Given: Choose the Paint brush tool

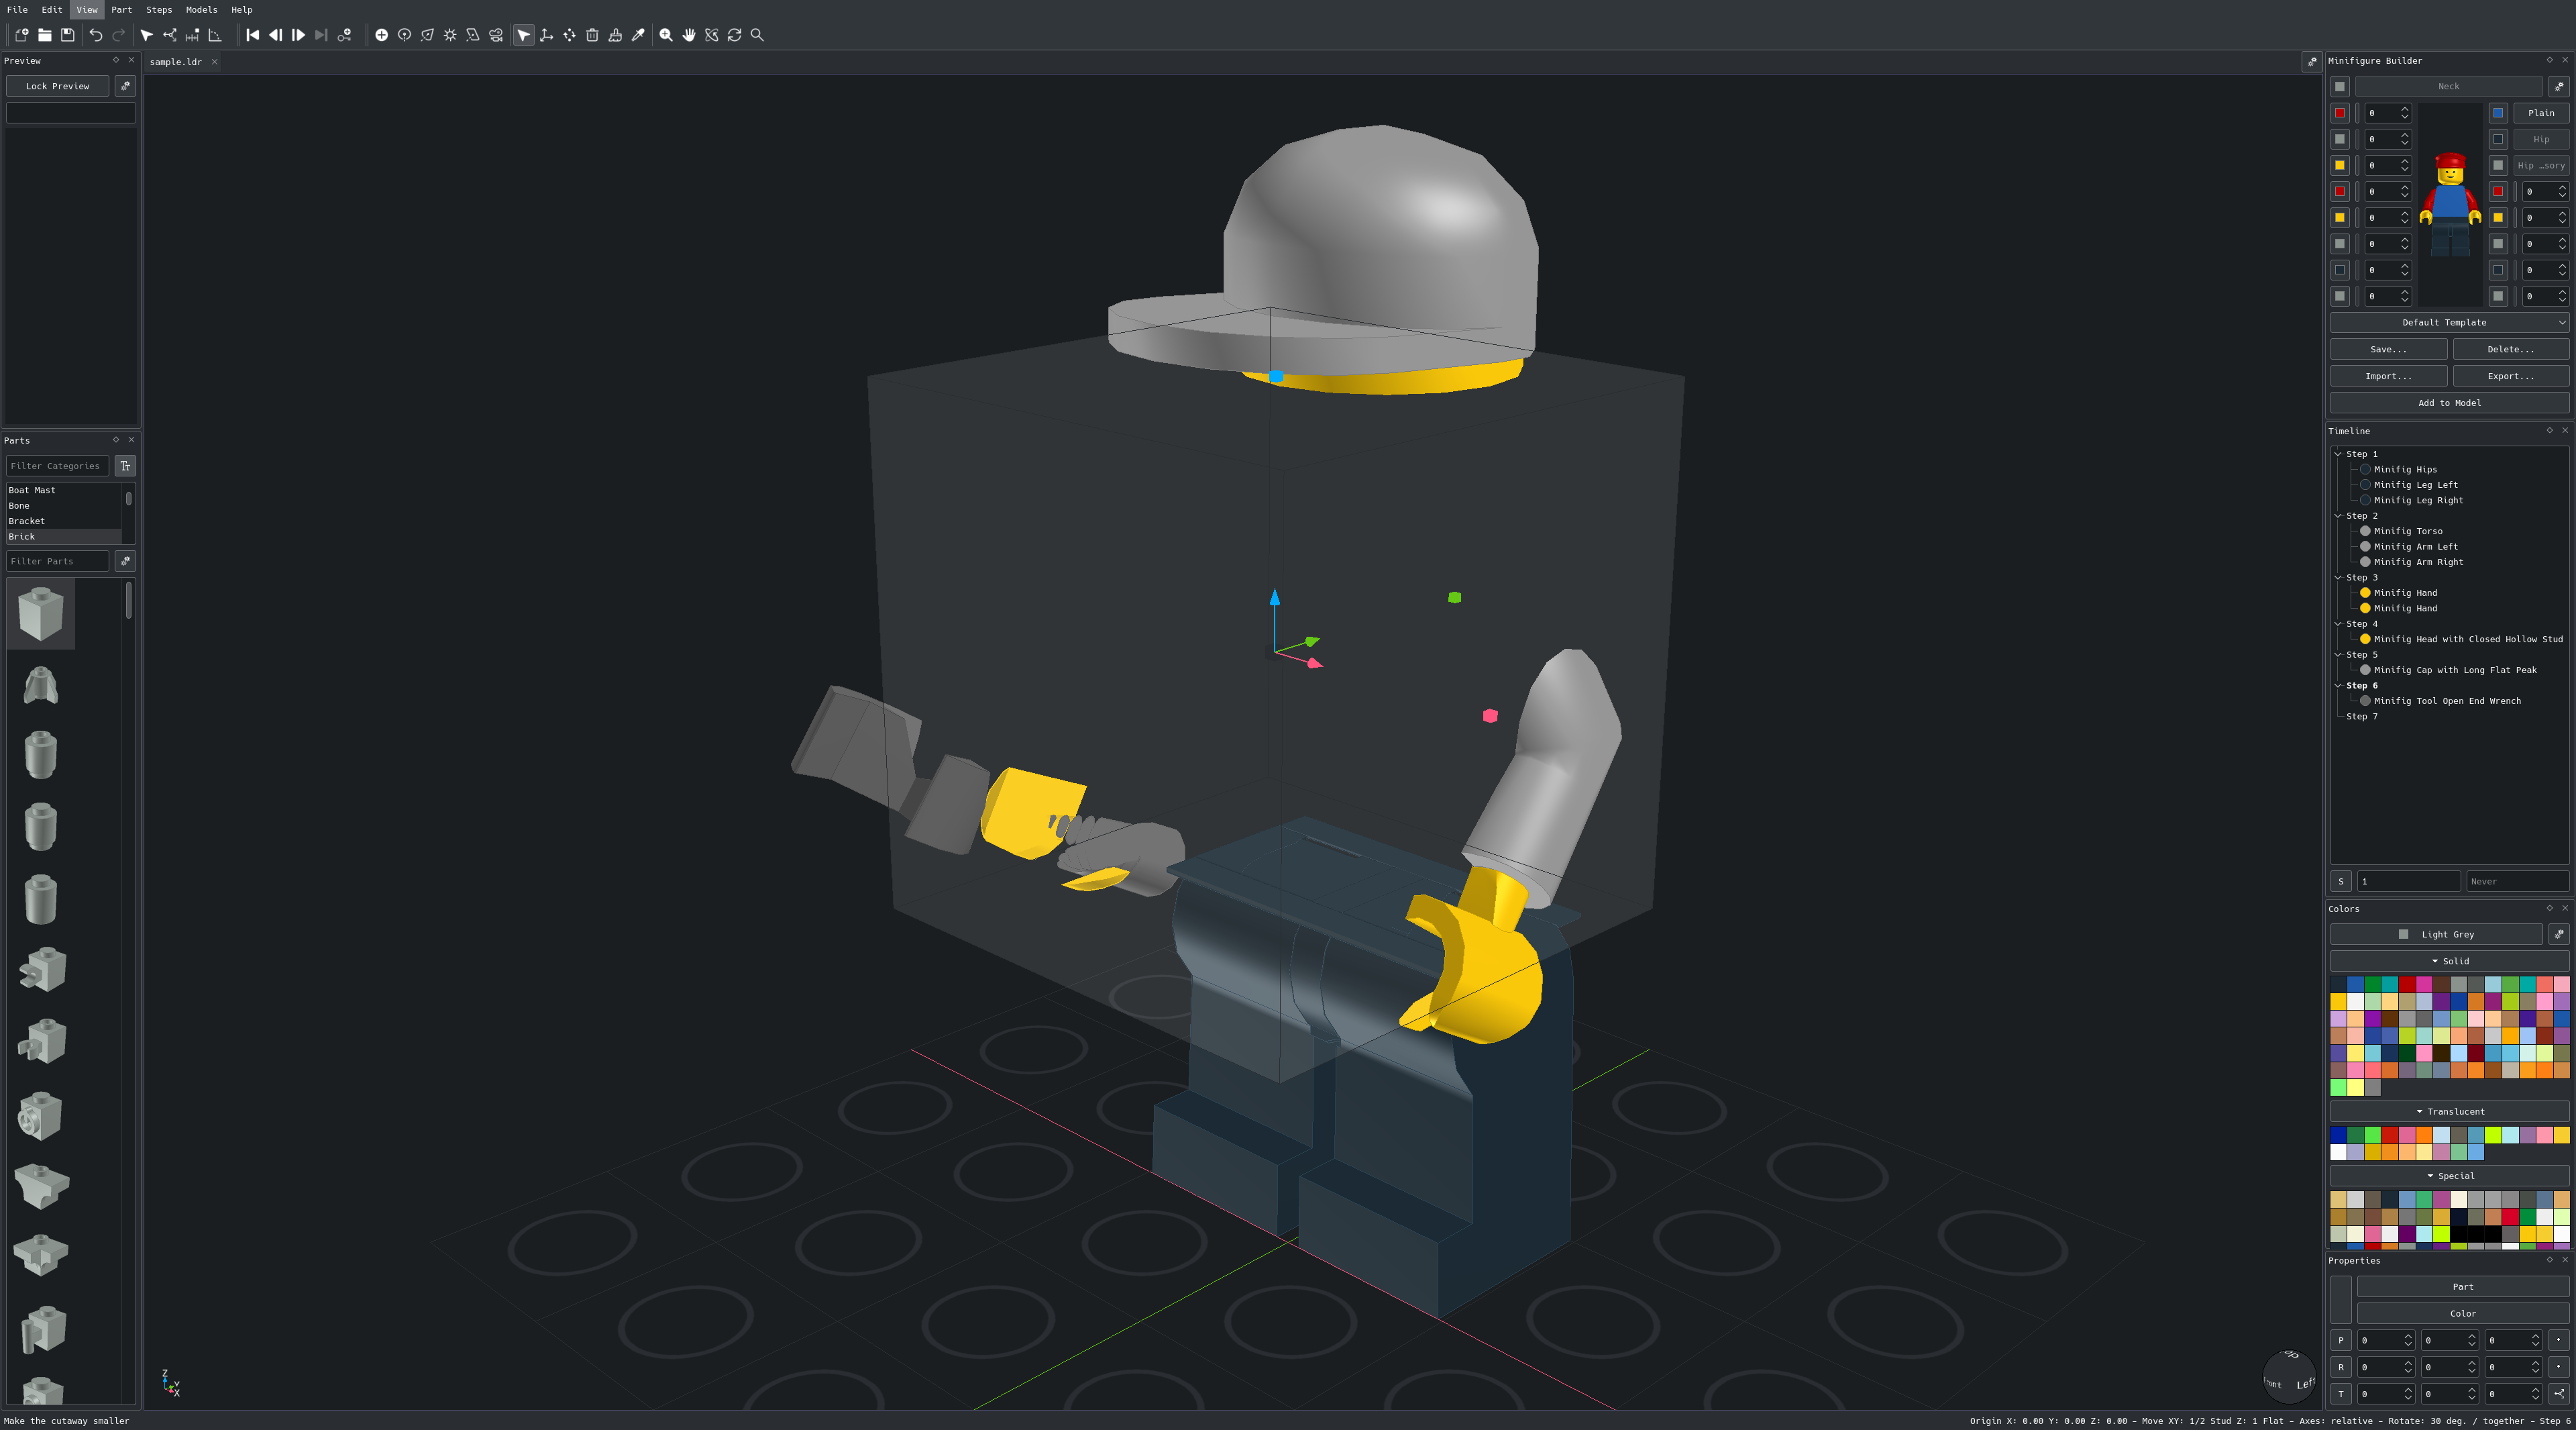Looking at the screenshot, I should point(615,35).
